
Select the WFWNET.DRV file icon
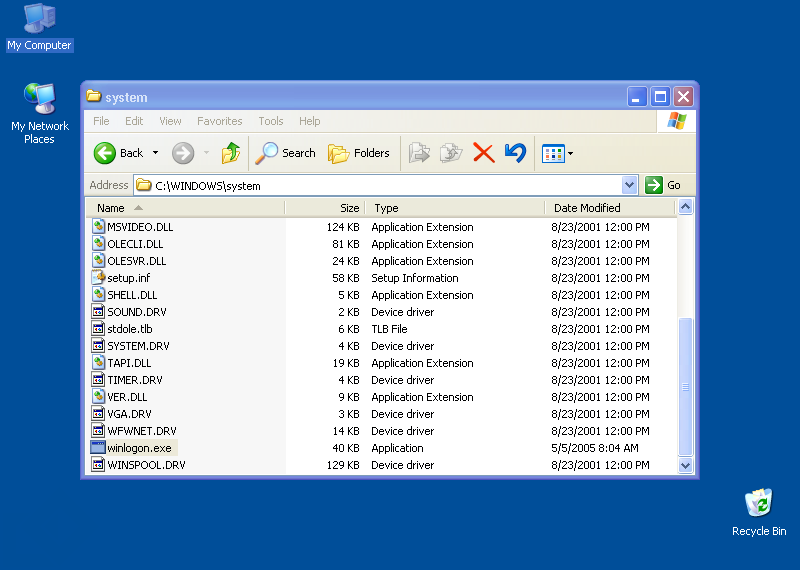click(x=98, y=431)
